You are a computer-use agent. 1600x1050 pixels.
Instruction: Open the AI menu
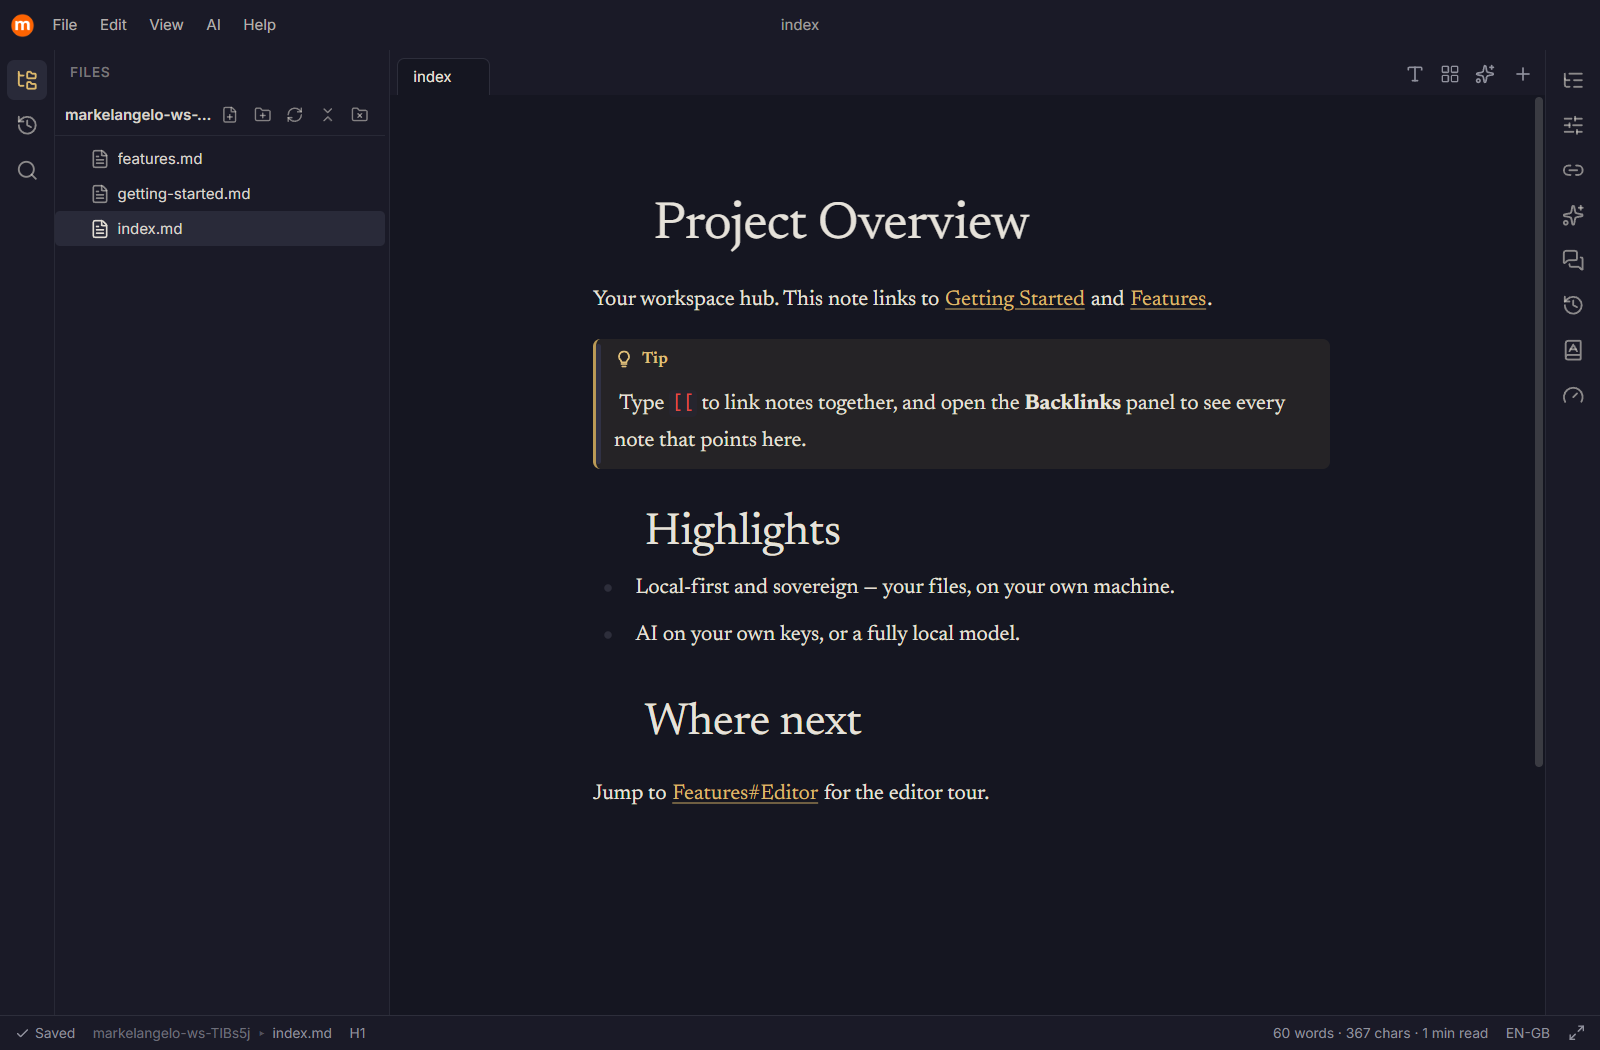point(213,25)
